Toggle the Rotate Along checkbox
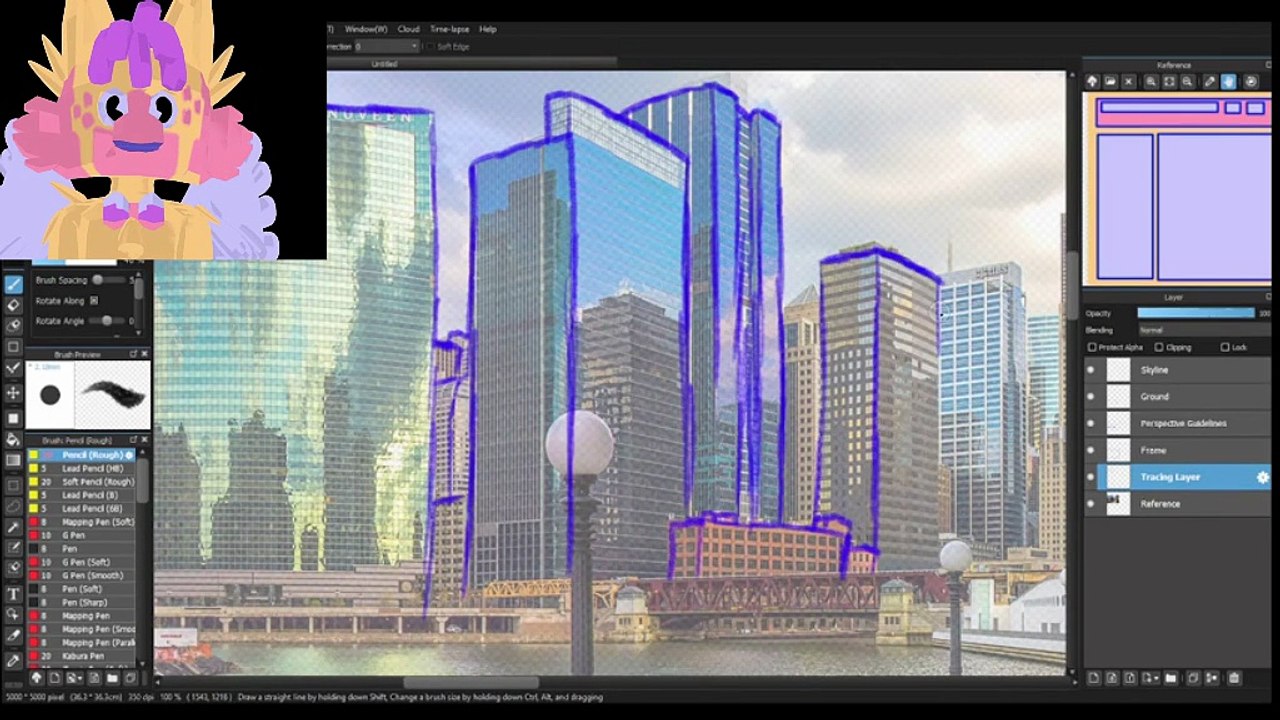 94,300
